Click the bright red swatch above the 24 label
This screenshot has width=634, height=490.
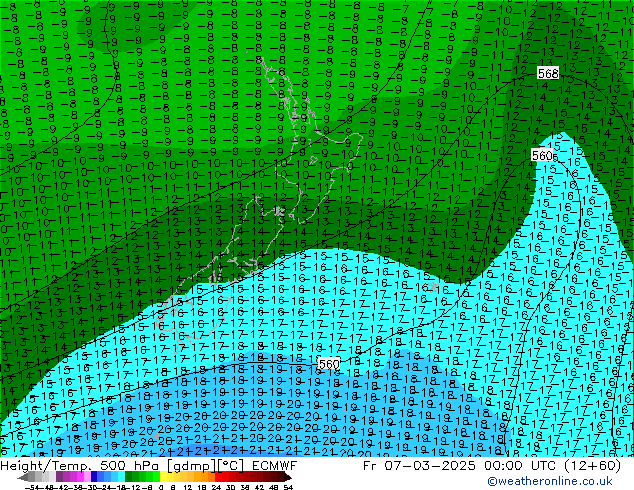point(218,478)
